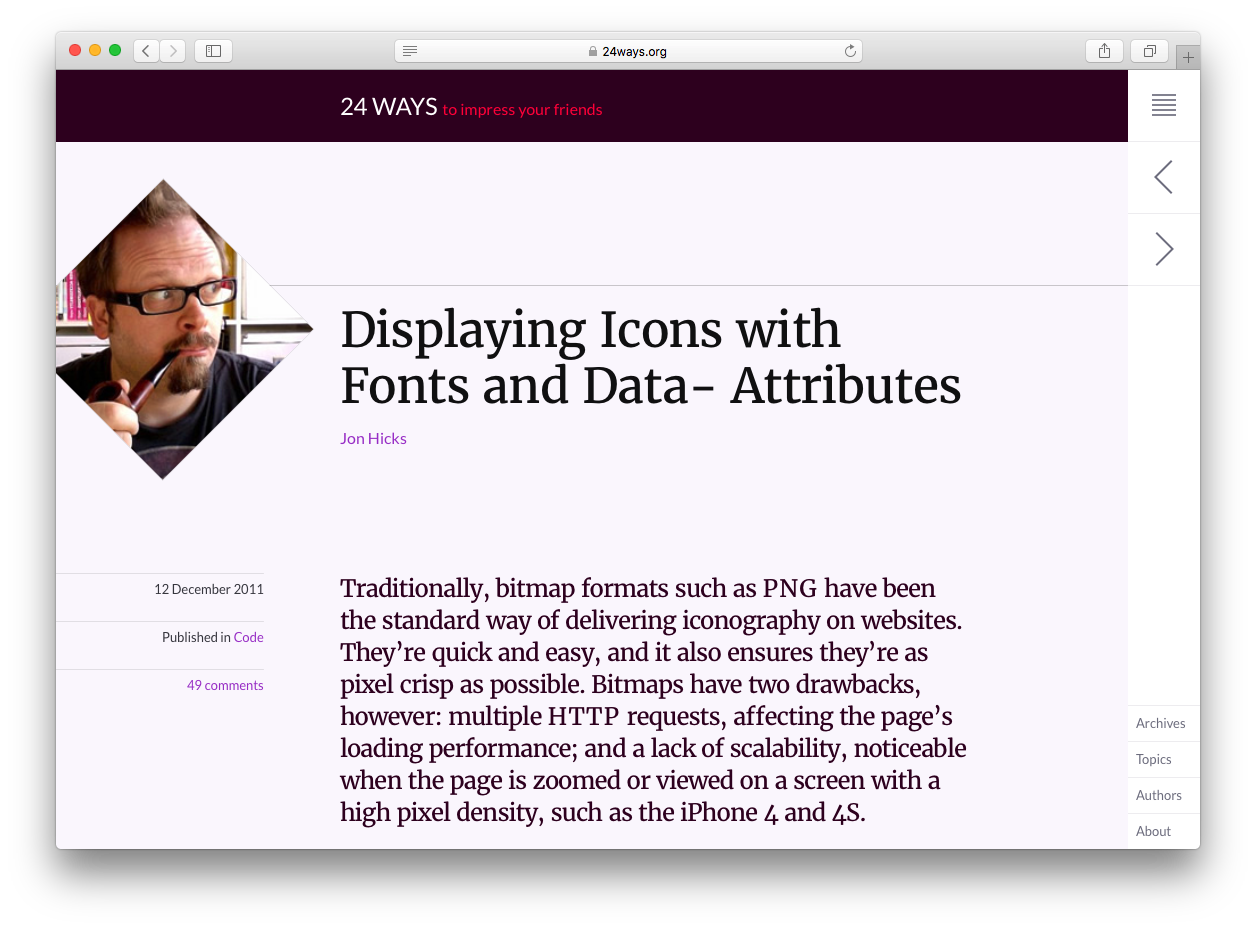
Task: Toggle the site's hamburger navigation menu
Action: [1163, 105]
